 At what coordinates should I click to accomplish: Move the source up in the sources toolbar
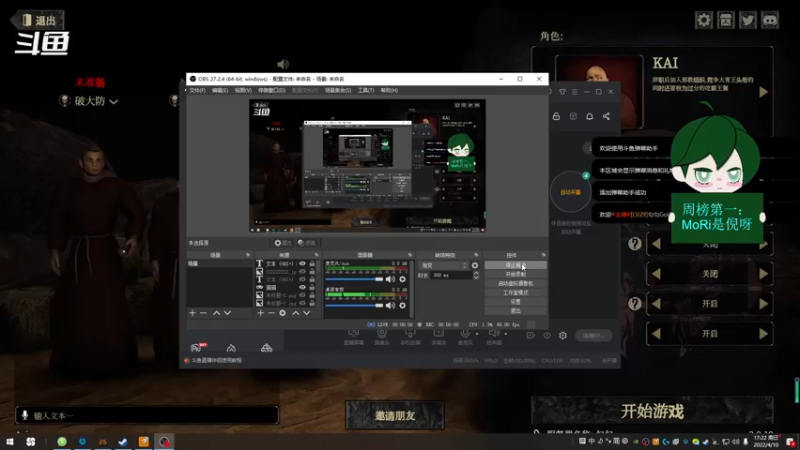295,313
